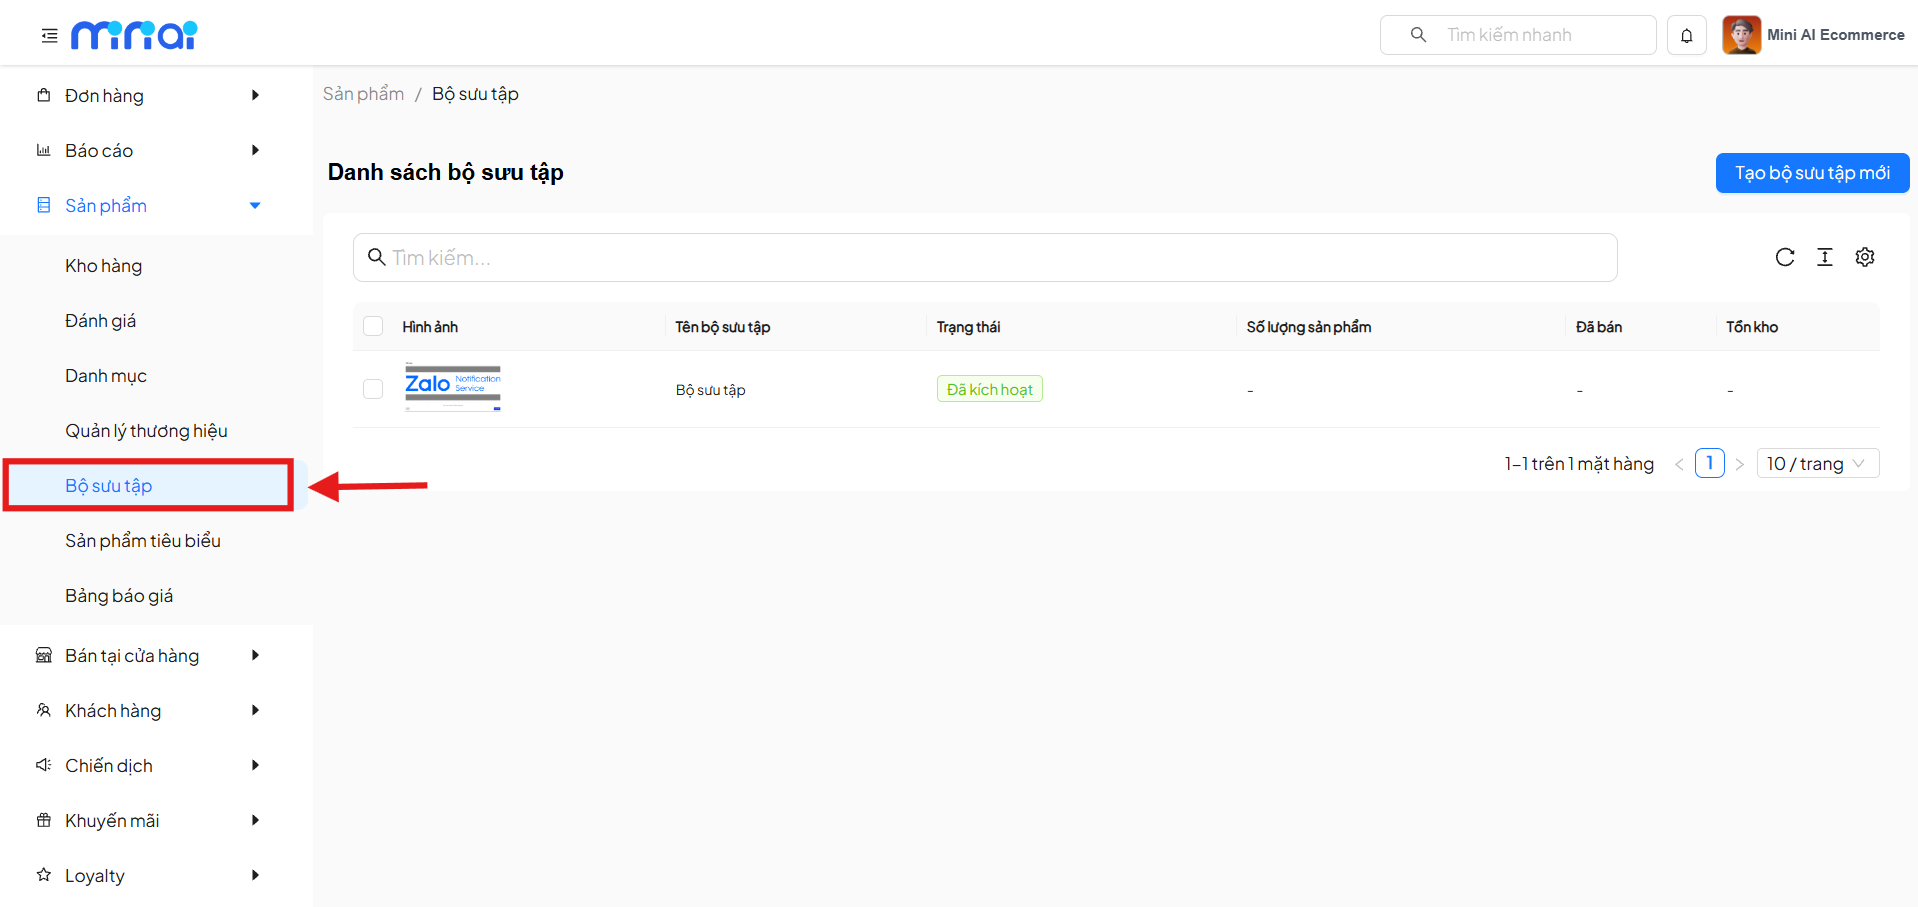Click the Zalo collection thumbnail image
1918x907 pixels.
coord(452,388)
